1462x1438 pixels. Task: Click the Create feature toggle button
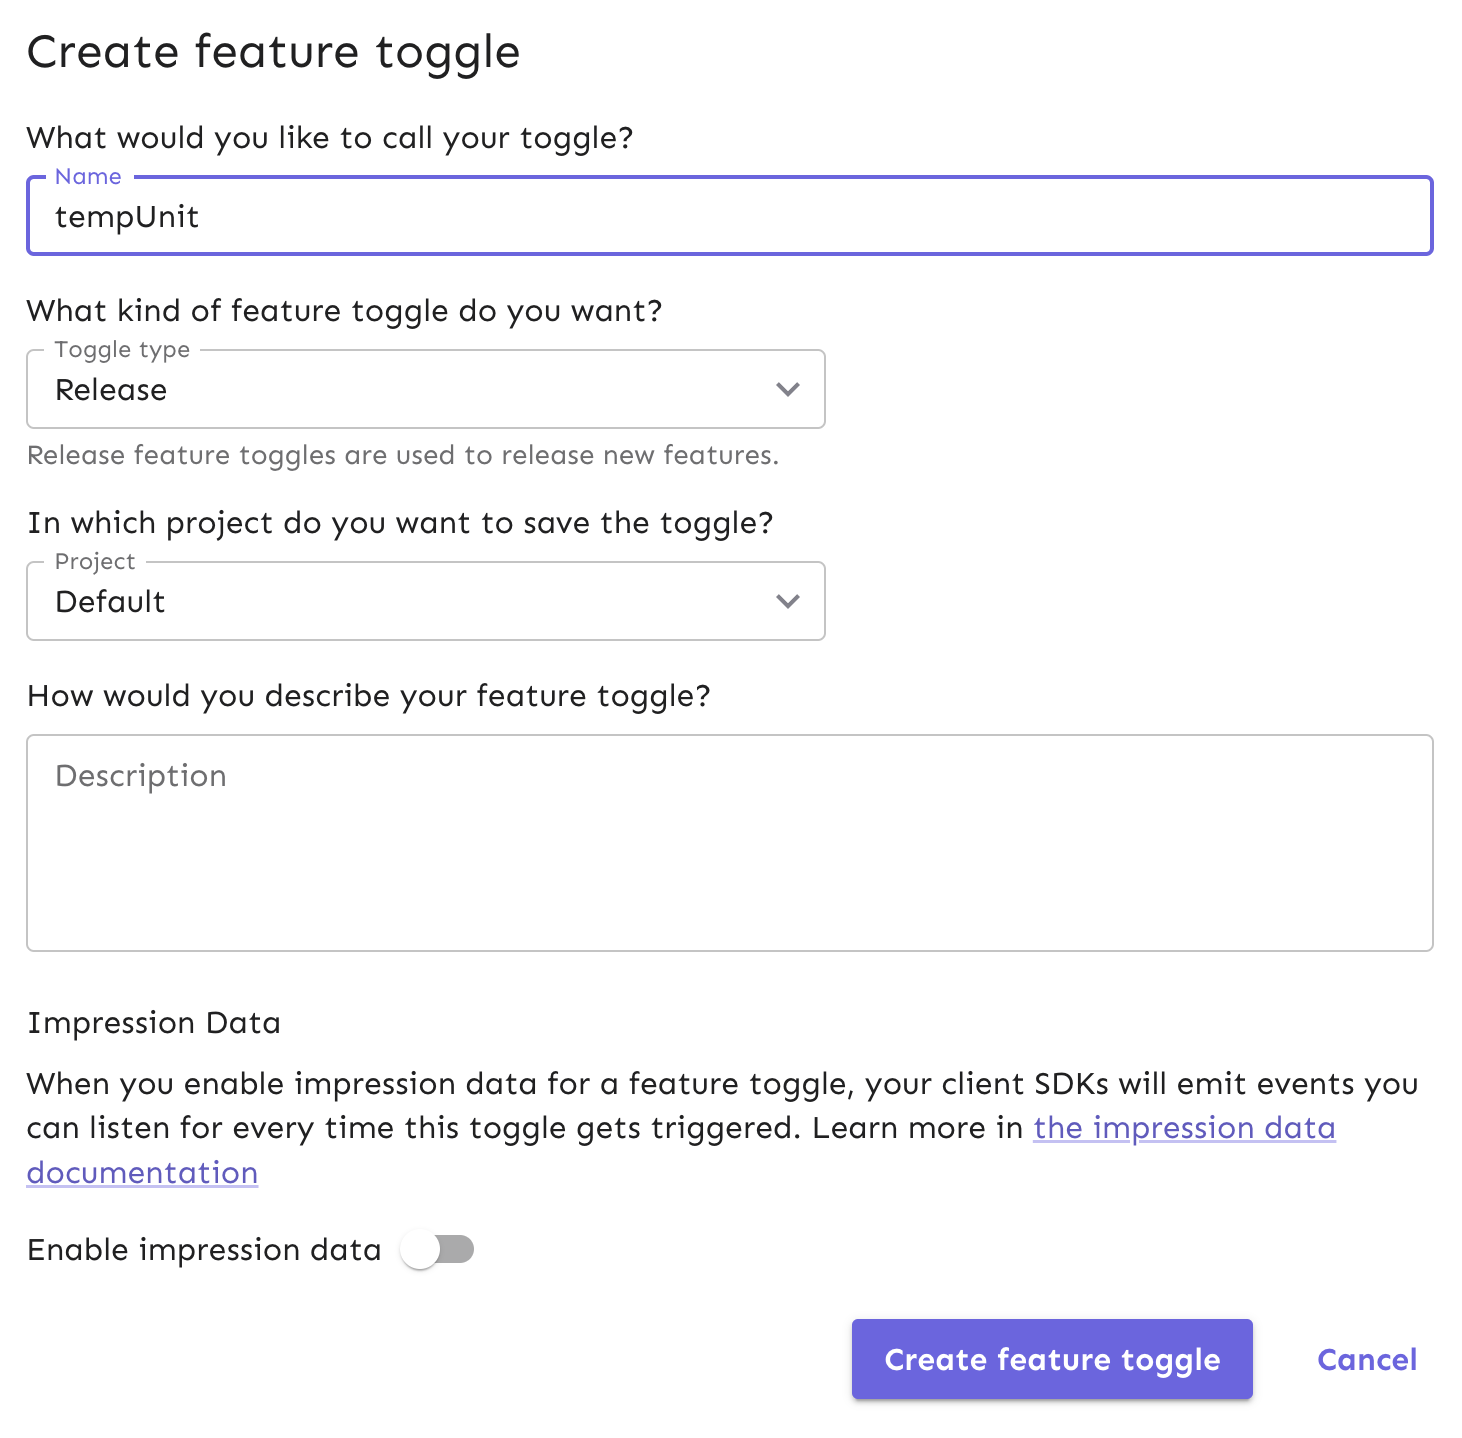pyautogui.click(x=1051, y=1359)
